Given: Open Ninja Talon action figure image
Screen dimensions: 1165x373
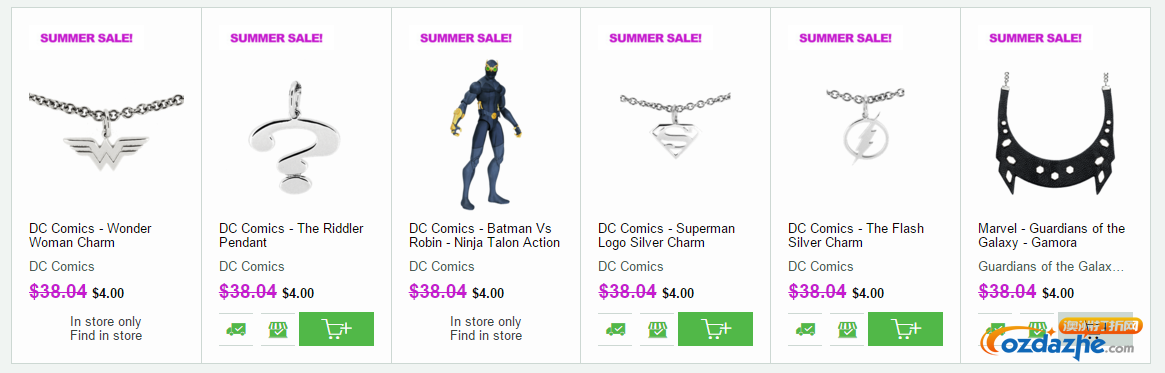Looking at the screenshot, I should click(x=486, y=134).
